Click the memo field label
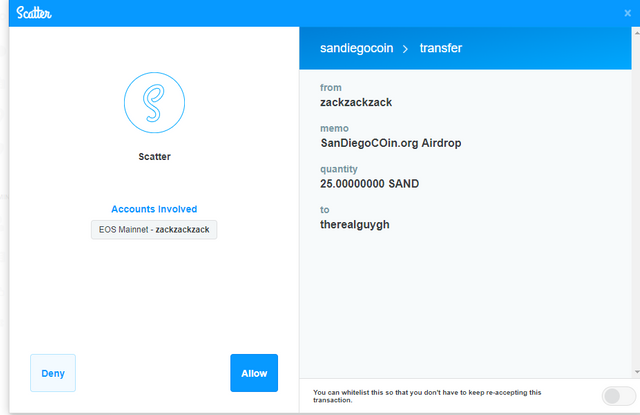Image resolution: width=640 pixels, height=415 pixels. 334,128
